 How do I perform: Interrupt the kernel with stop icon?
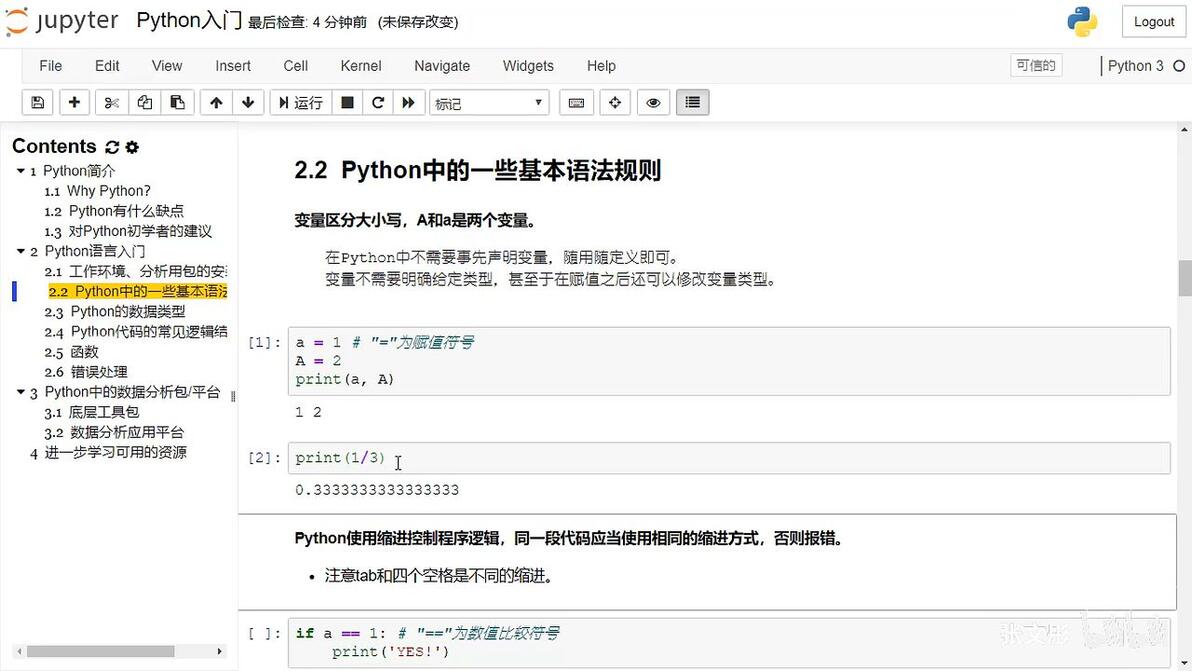(347, 103)
